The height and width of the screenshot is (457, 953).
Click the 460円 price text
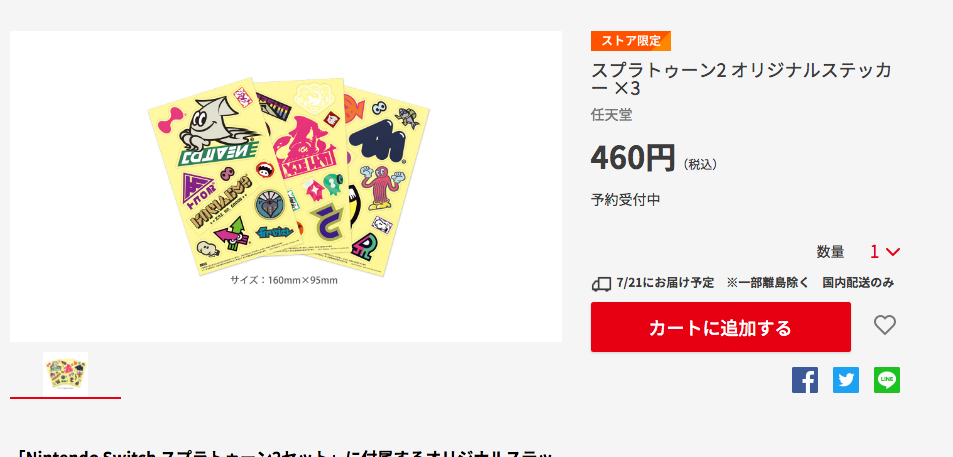pyautogui.click(x=633, y=158)
